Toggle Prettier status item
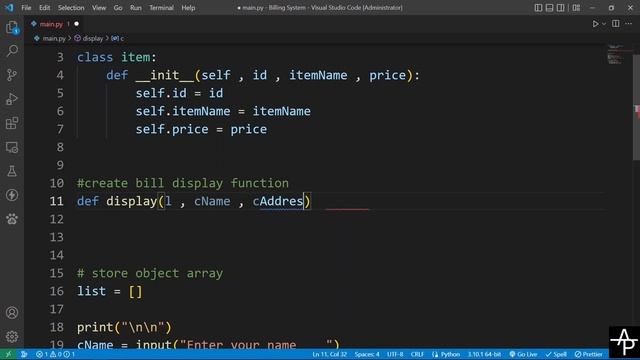 tap(588, 354)
